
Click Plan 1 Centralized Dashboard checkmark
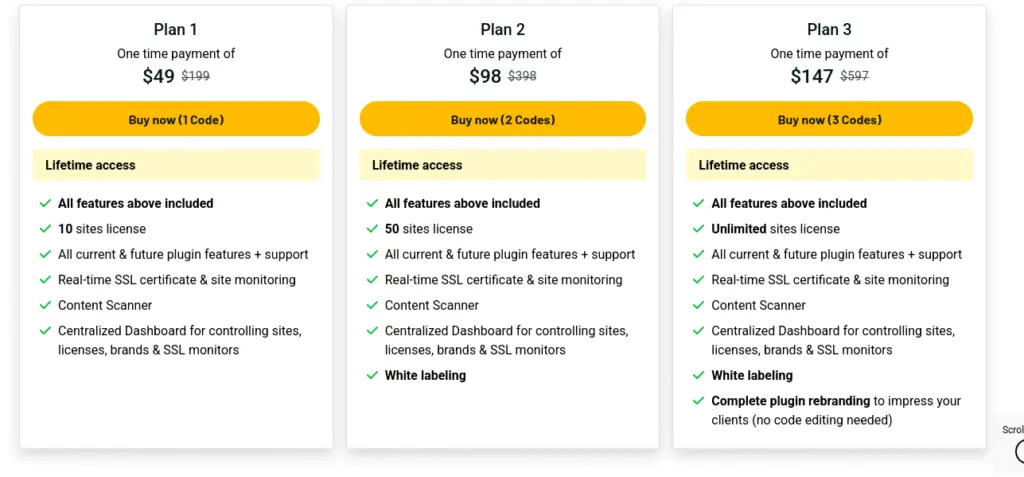[45, 331]
